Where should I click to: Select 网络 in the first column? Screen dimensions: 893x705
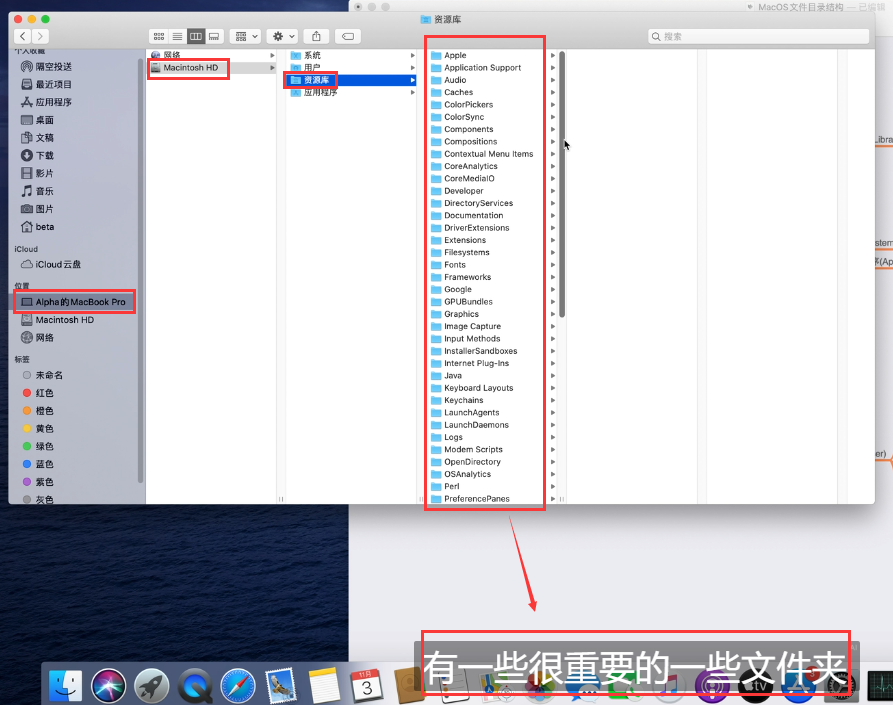point(212,55)
